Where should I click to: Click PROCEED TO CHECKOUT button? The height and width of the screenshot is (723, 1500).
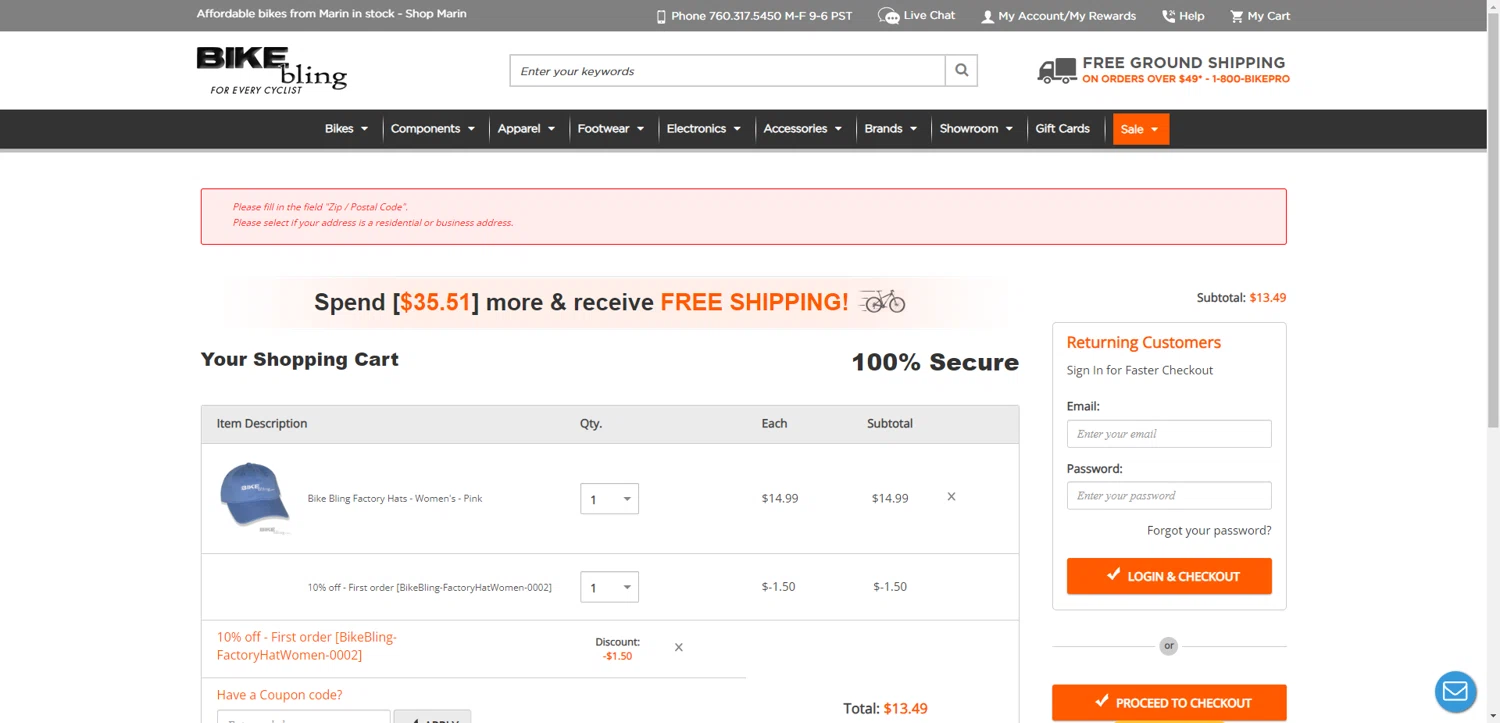[x=1169, y=703]
